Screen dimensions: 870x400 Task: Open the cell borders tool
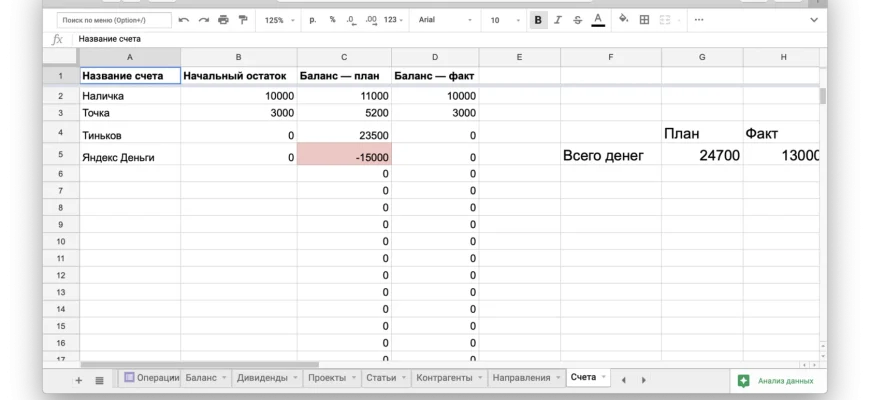644,20
